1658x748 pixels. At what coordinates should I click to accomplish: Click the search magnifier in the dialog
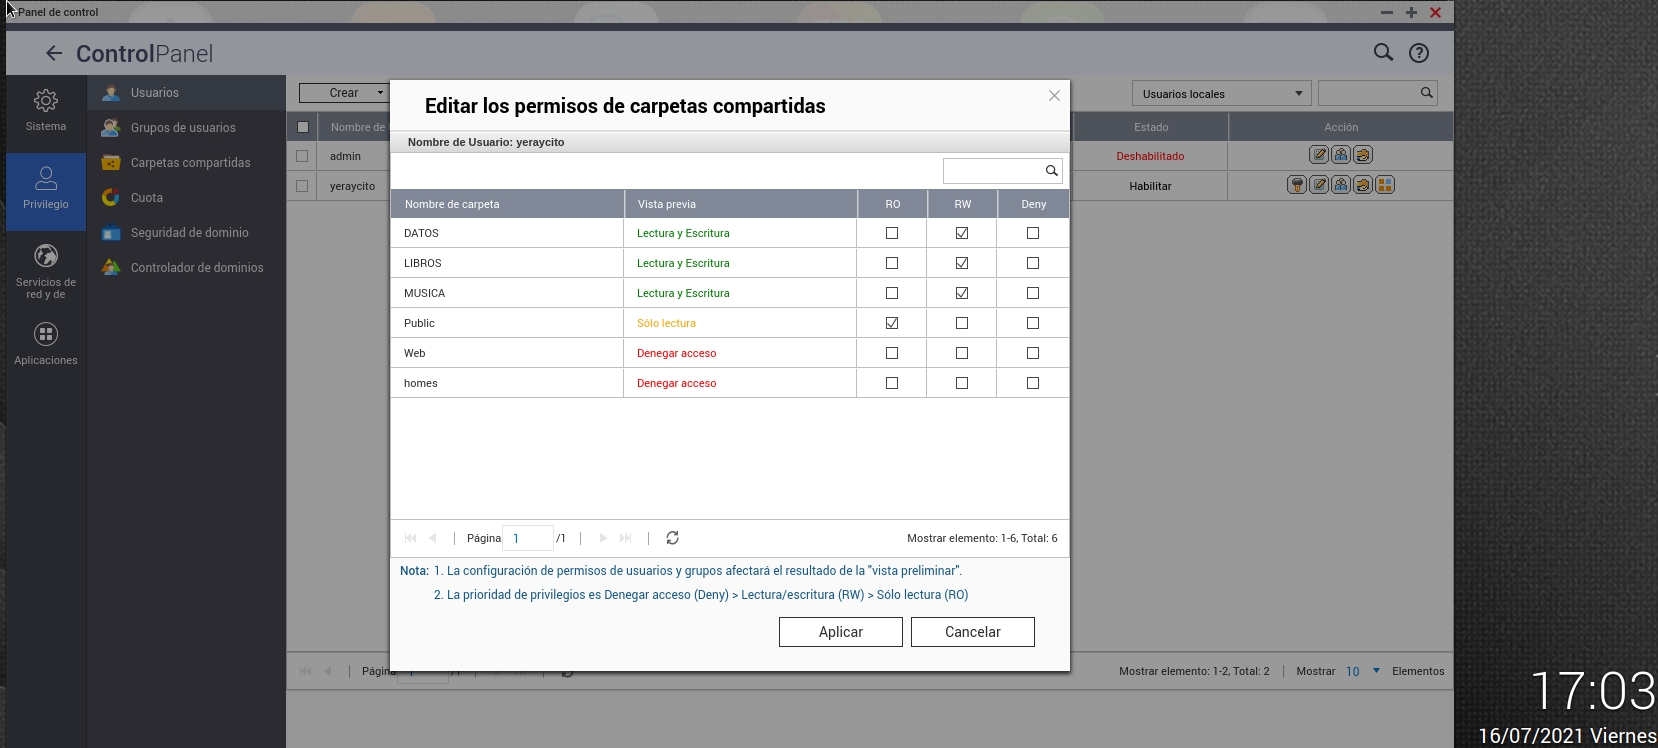[x=1051, y=171]
